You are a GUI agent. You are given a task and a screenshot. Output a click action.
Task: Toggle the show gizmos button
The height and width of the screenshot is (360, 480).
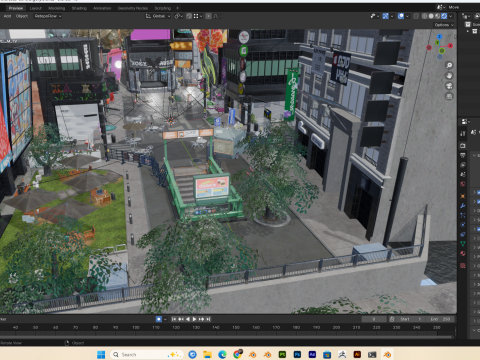tap(386, 16)
